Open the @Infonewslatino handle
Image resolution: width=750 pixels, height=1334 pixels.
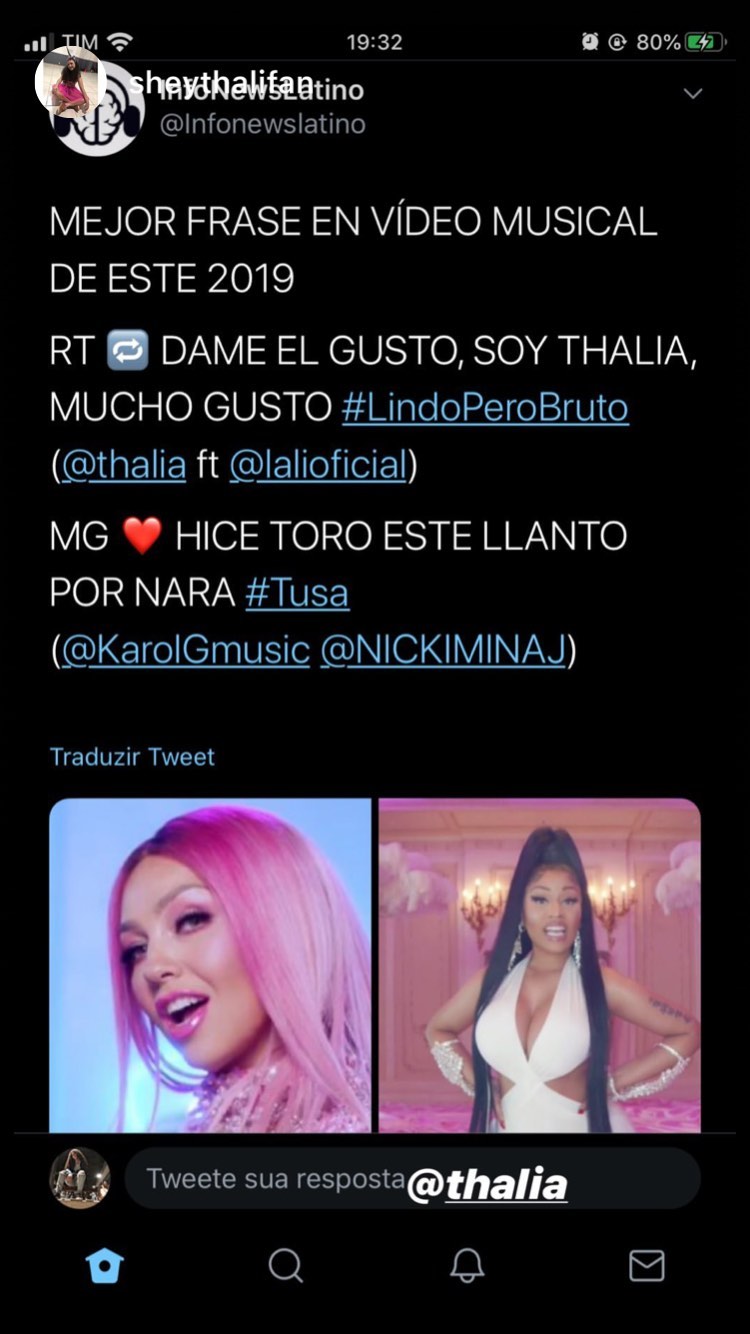point(262,125)
